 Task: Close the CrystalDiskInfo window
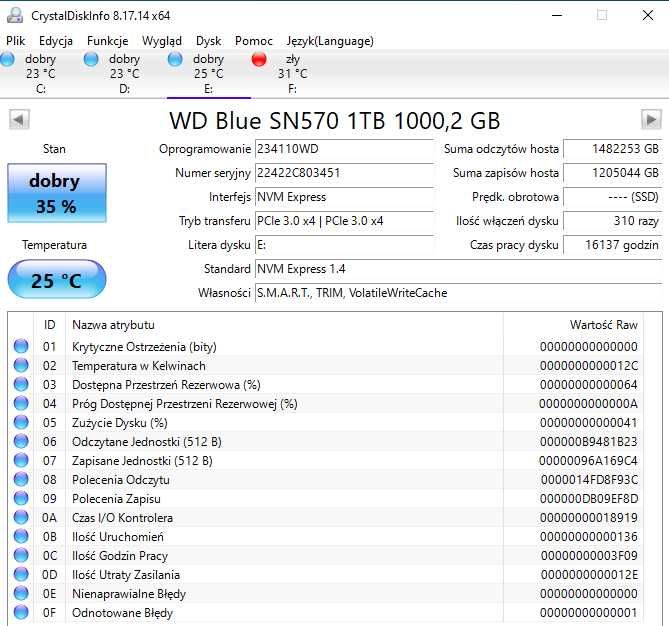click(648, 15)
